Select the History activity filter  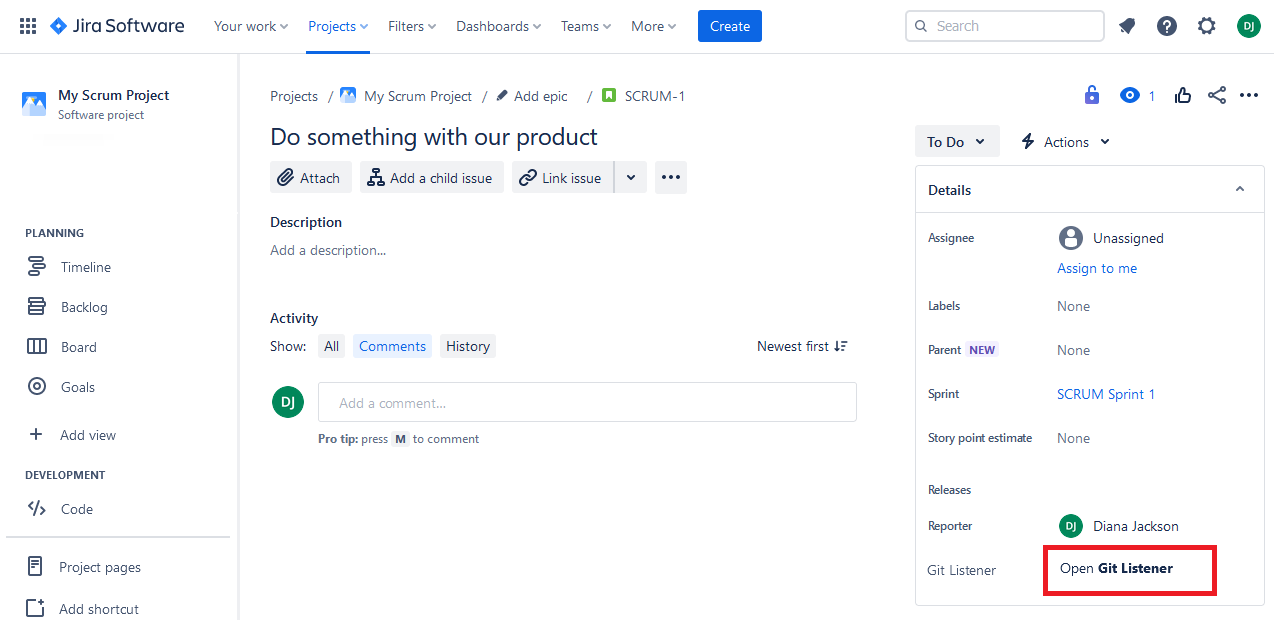click(x=468, y=346)
